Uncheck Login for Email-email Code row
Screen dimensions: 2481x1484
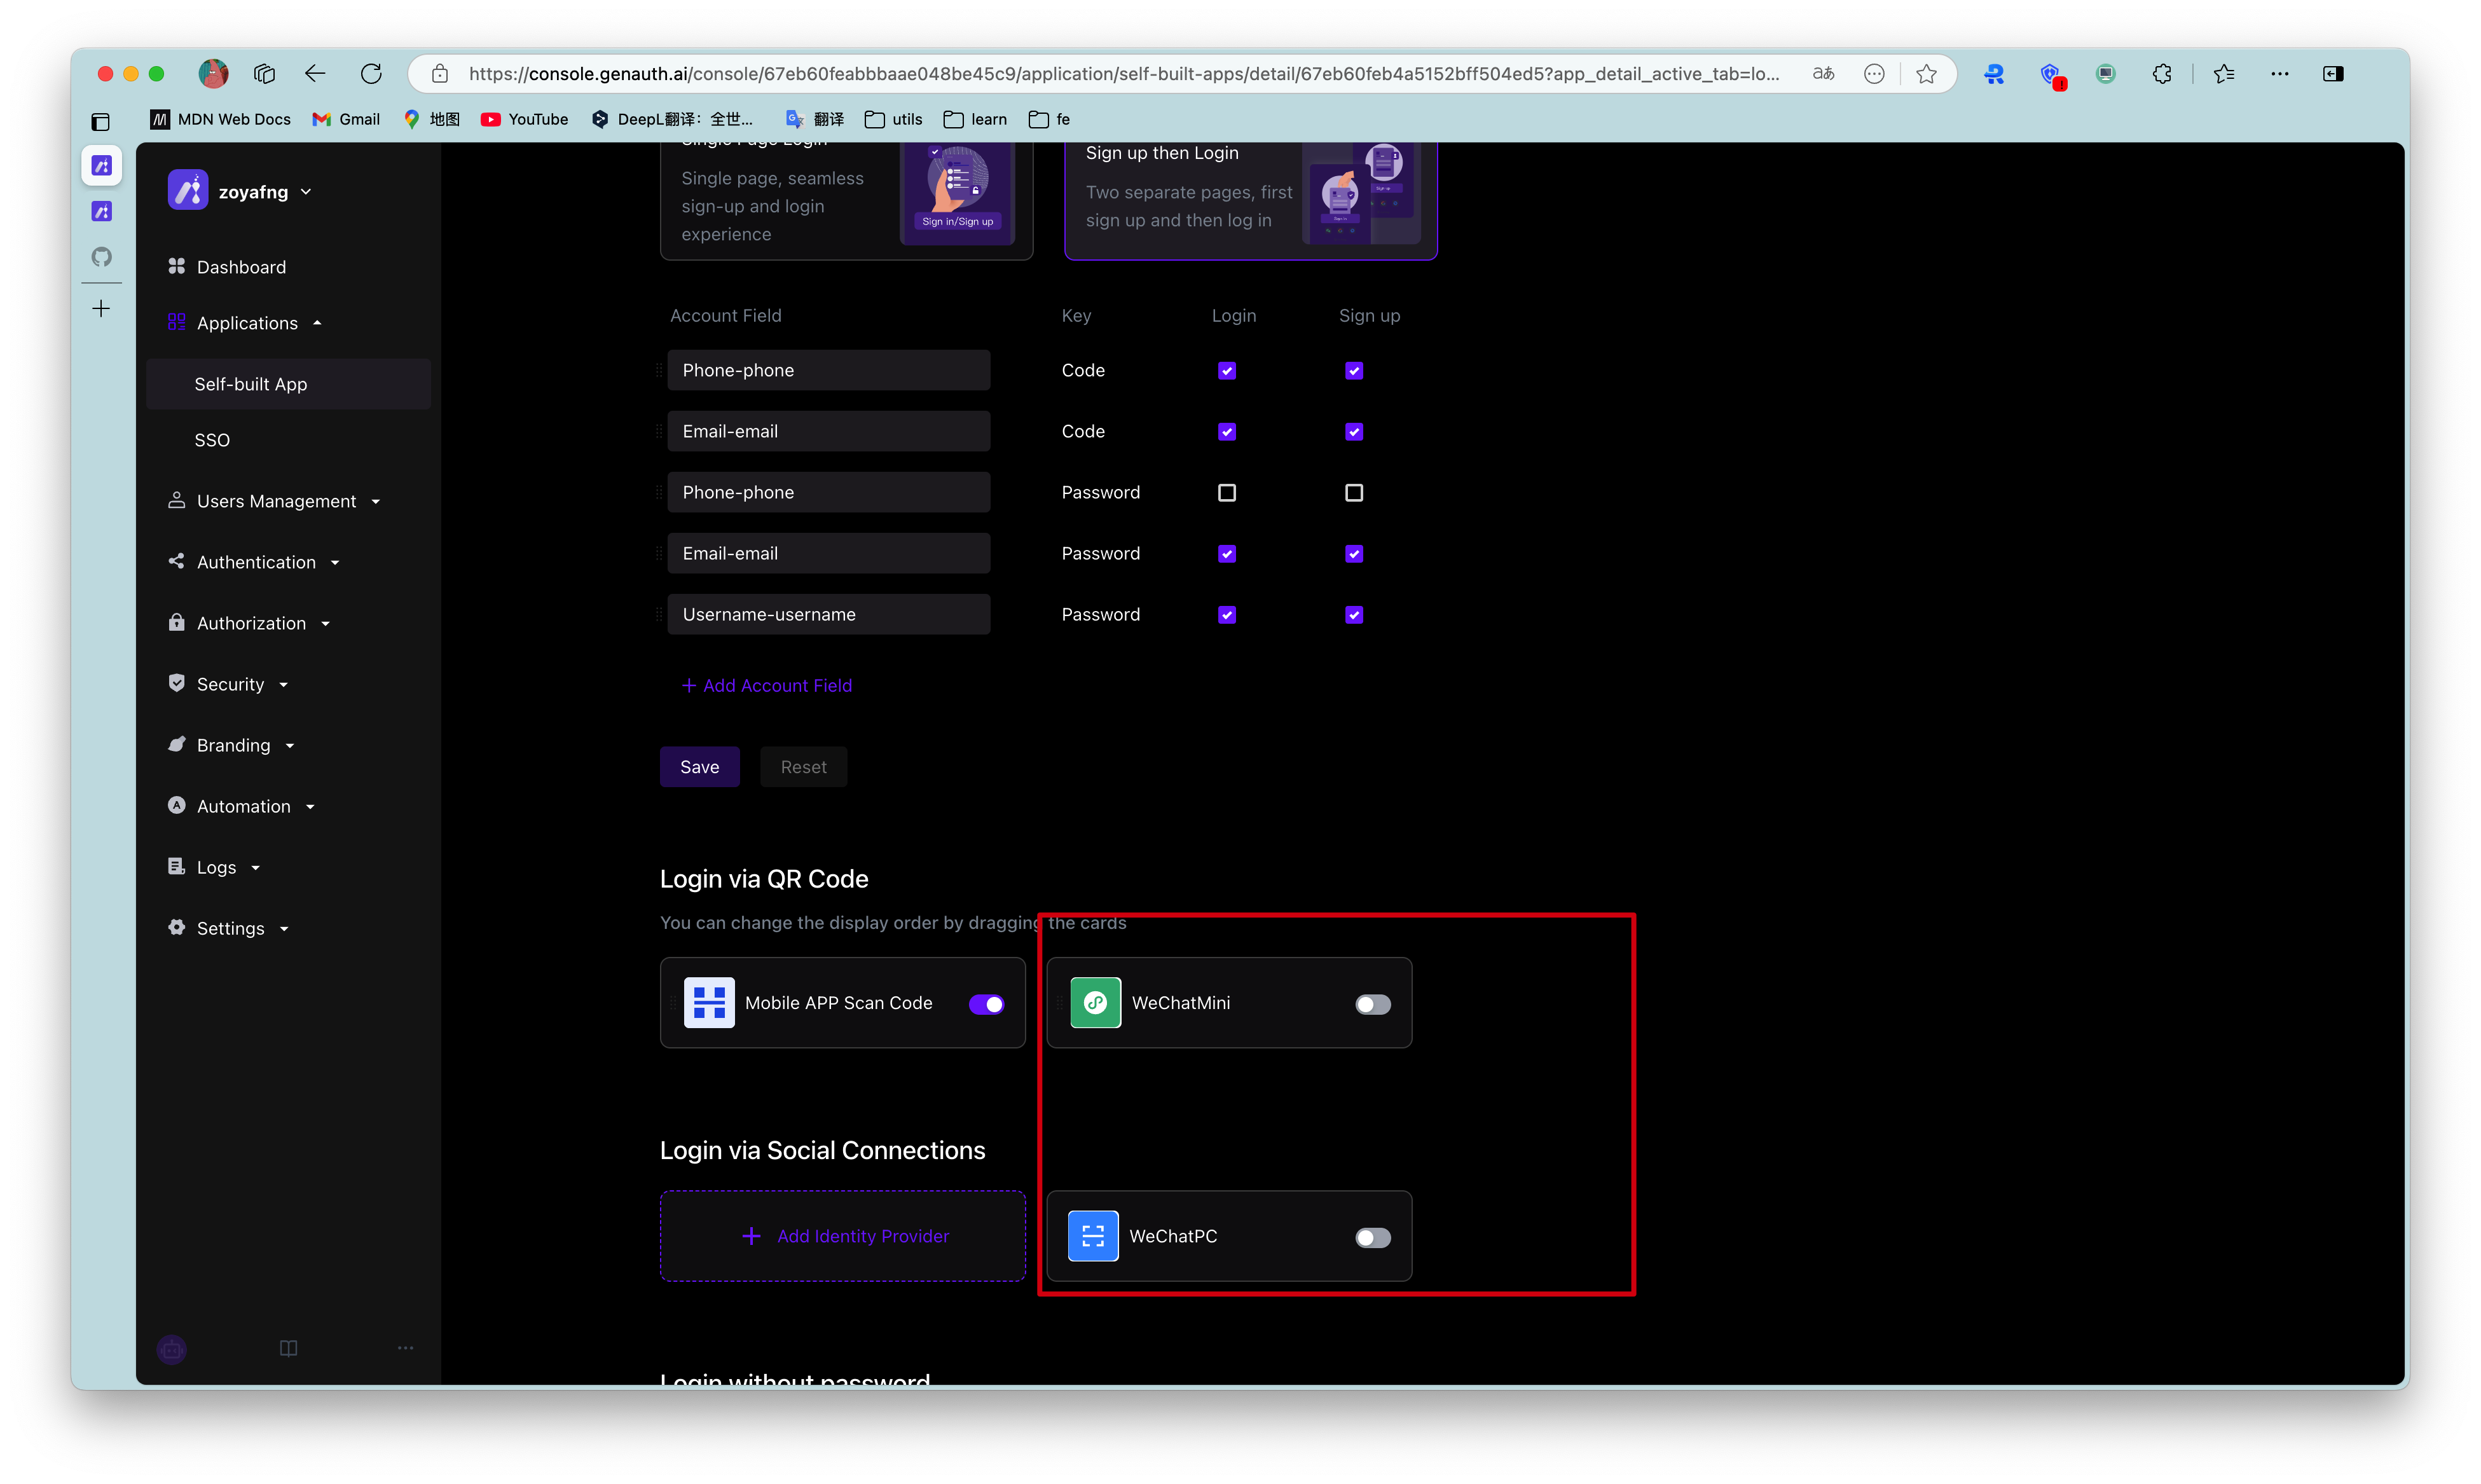pyautogui.click(x=1227, y=432)
